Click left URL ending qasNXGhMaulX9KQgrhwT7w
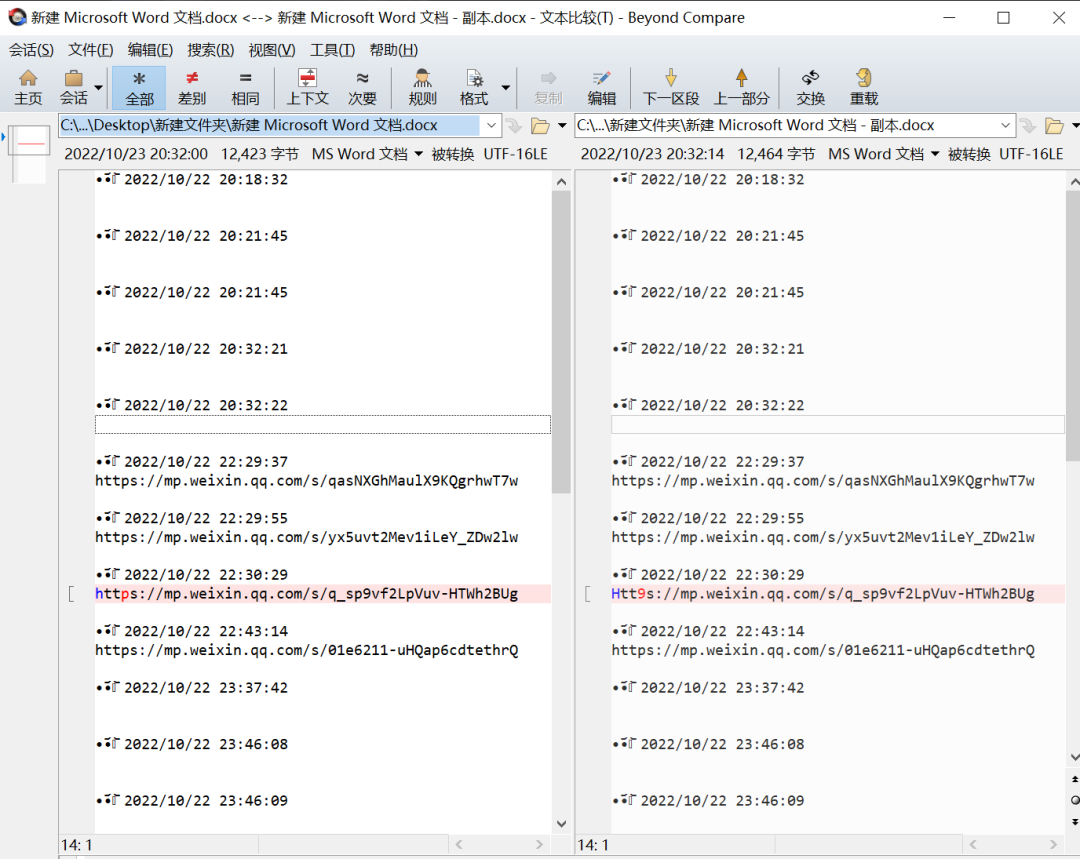The width and height of the screenshot is (1080, 859). [x=307, y=481]
